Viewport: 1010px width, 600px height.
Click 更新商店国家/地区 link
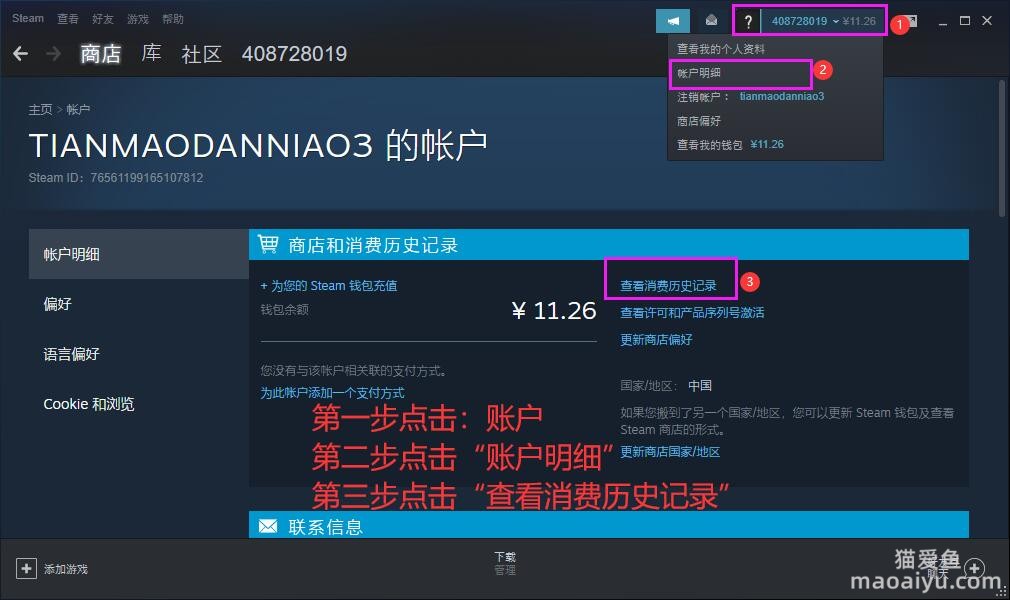point(670,452)
